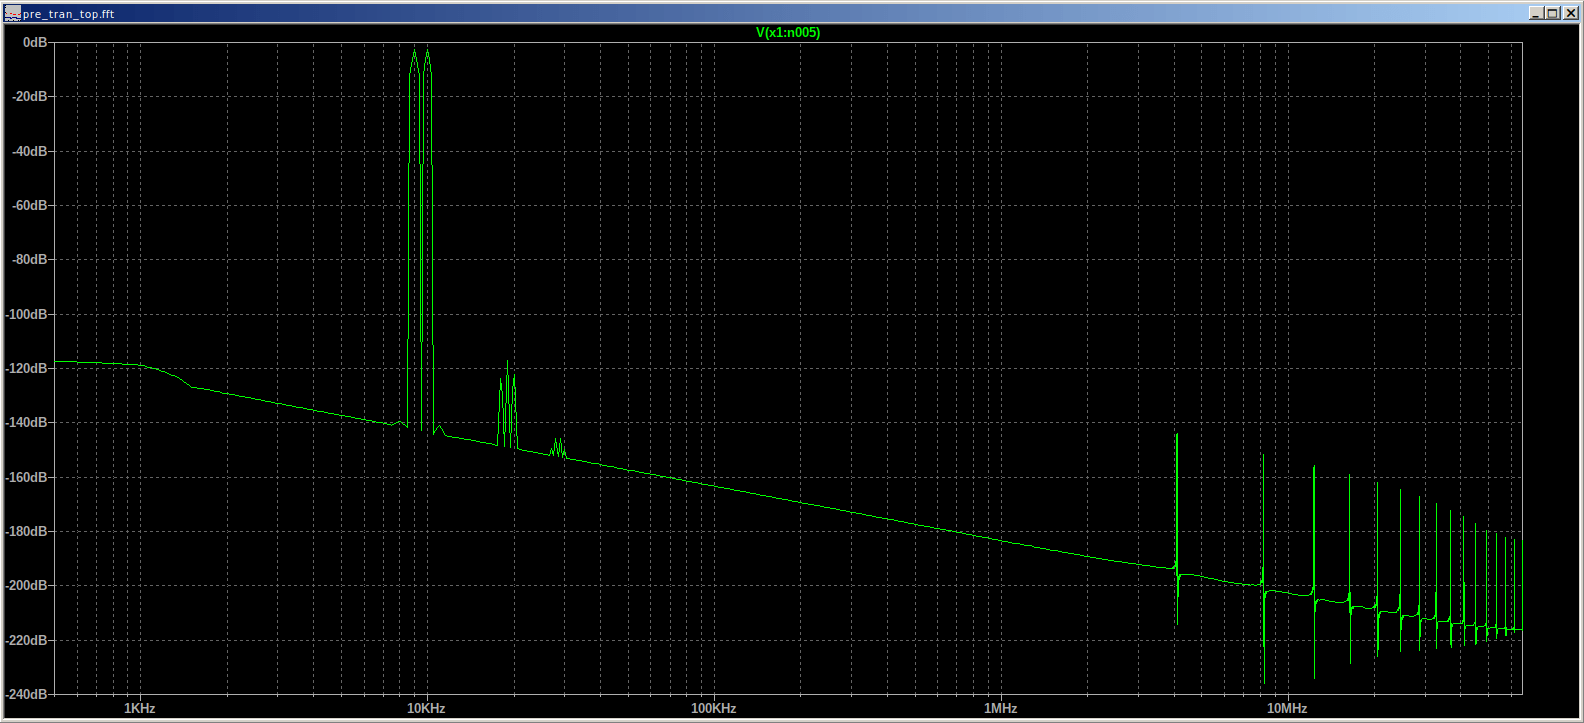Click the -100dB axis label
The image size is (1584, 723).
pyautogui.click(x=26, y=314)
